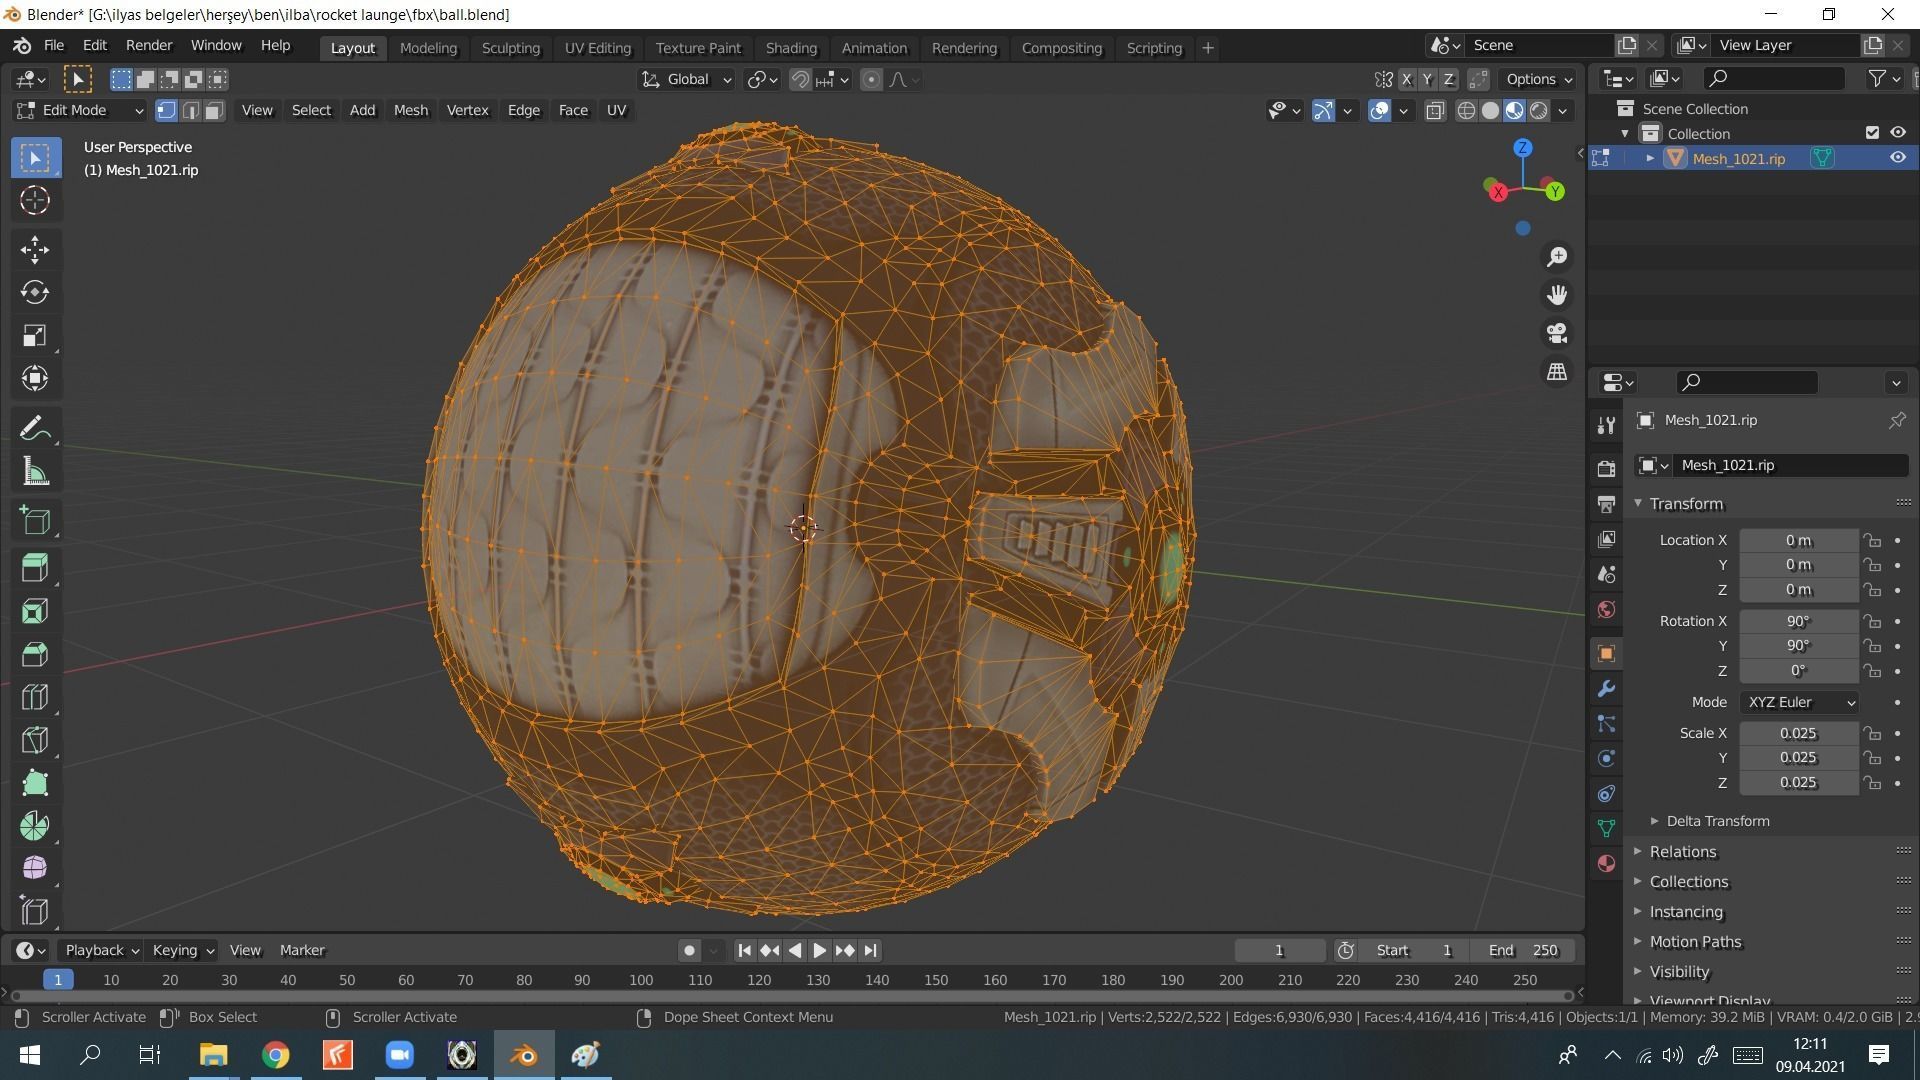Open the Mesh menu
Image resolution: width=1920 pixels, height=1080 pixels.
(410, 110)
